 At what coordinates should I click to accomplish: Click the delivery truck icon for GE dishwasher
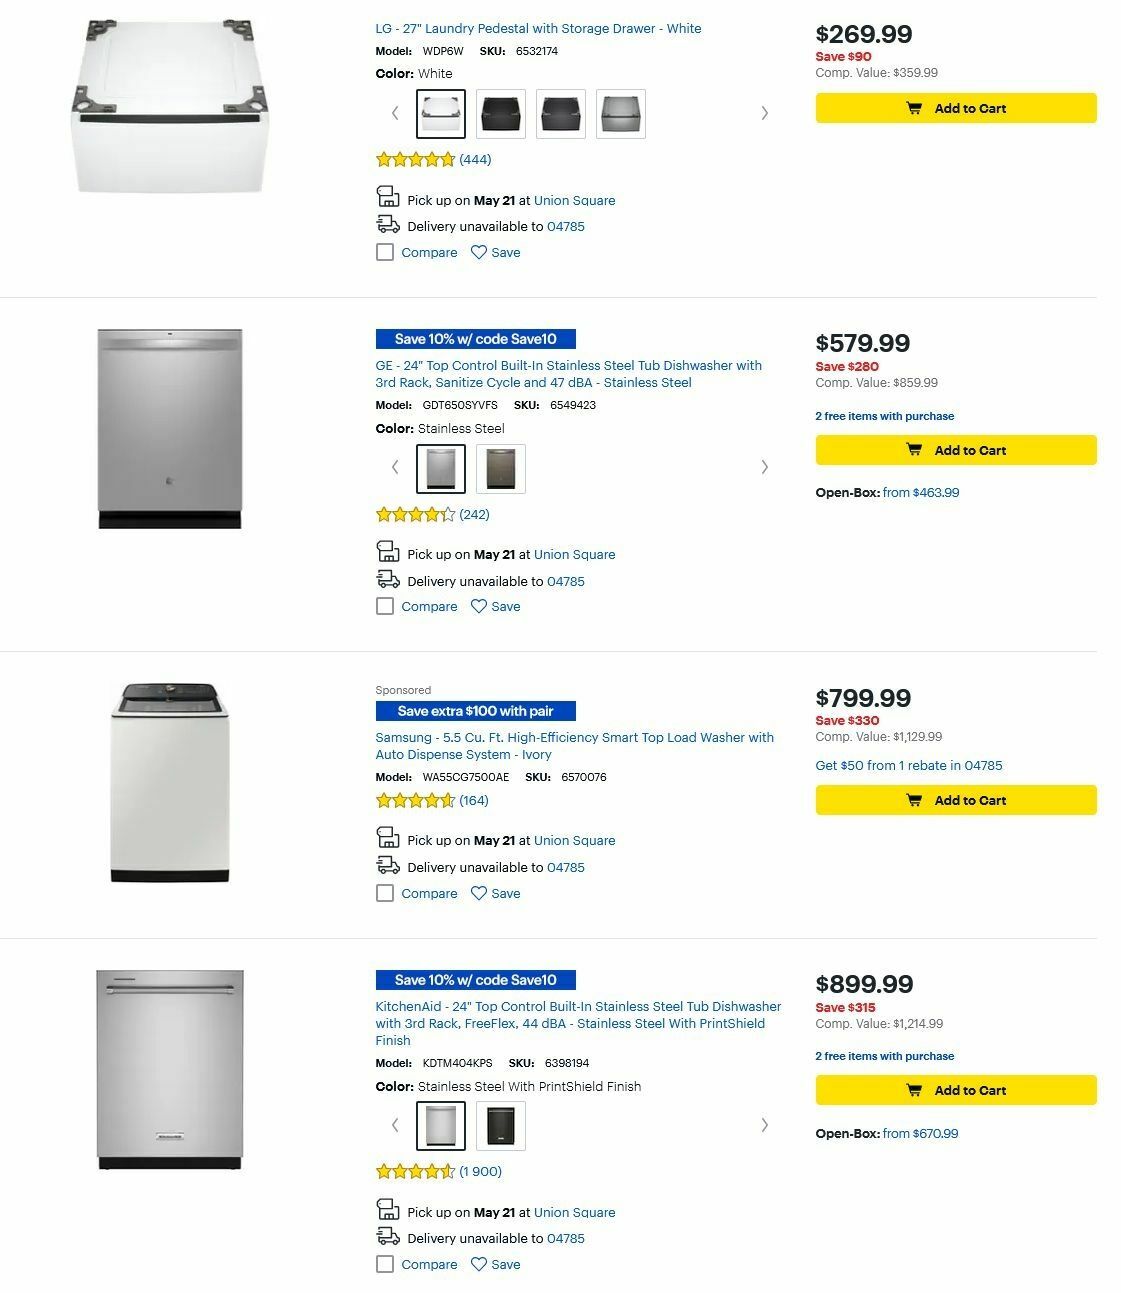click(x=387, y=578)
